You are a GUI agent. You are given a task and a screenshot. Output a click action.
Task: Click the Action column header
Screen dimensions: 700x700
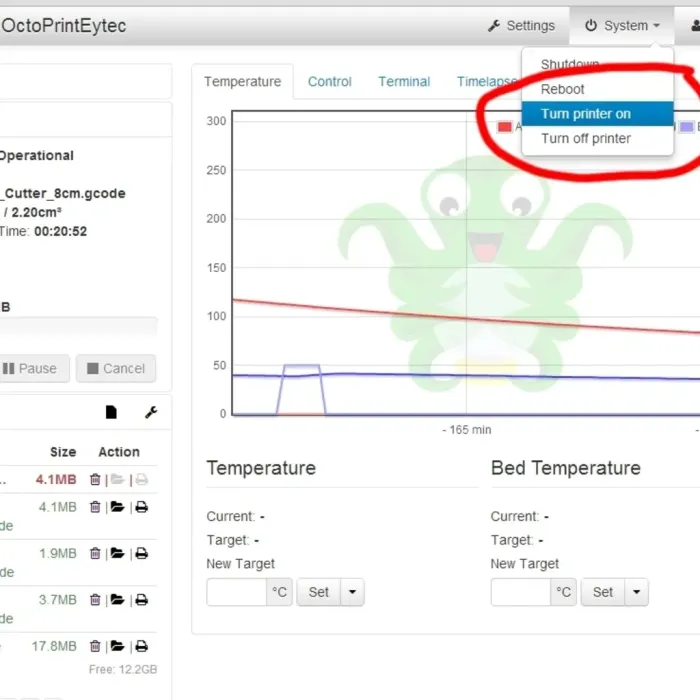click(119, 452)
